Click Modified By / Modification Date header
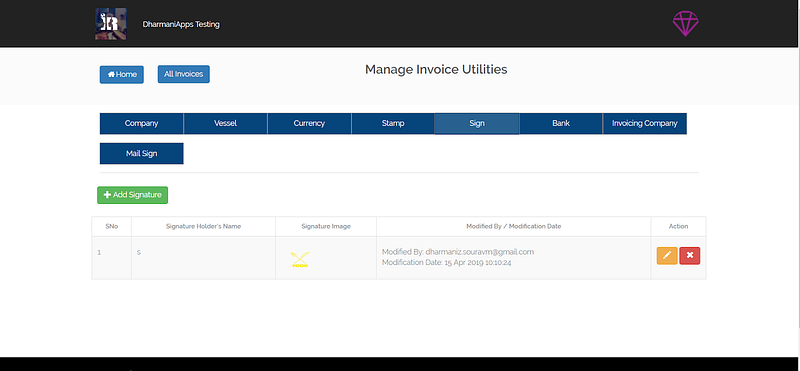 tap(514, 226)
